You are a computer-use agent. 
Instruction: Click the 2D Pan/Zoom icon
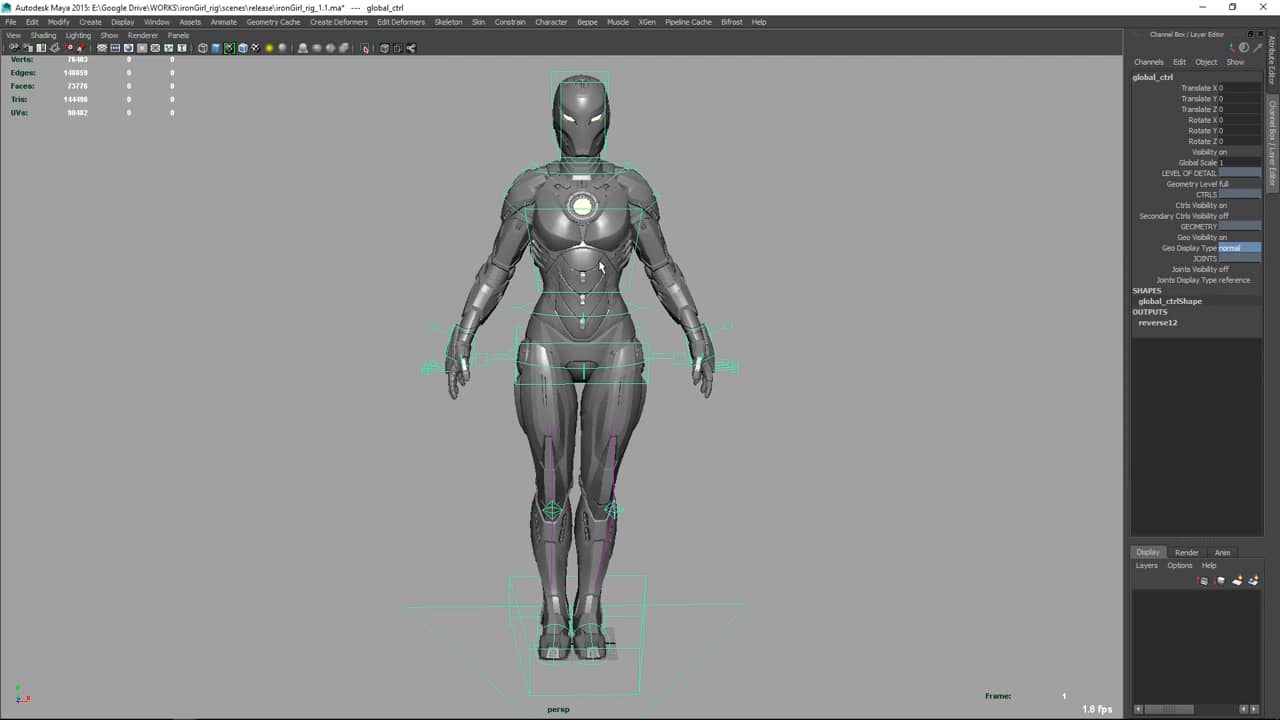(x=68, y=48)
